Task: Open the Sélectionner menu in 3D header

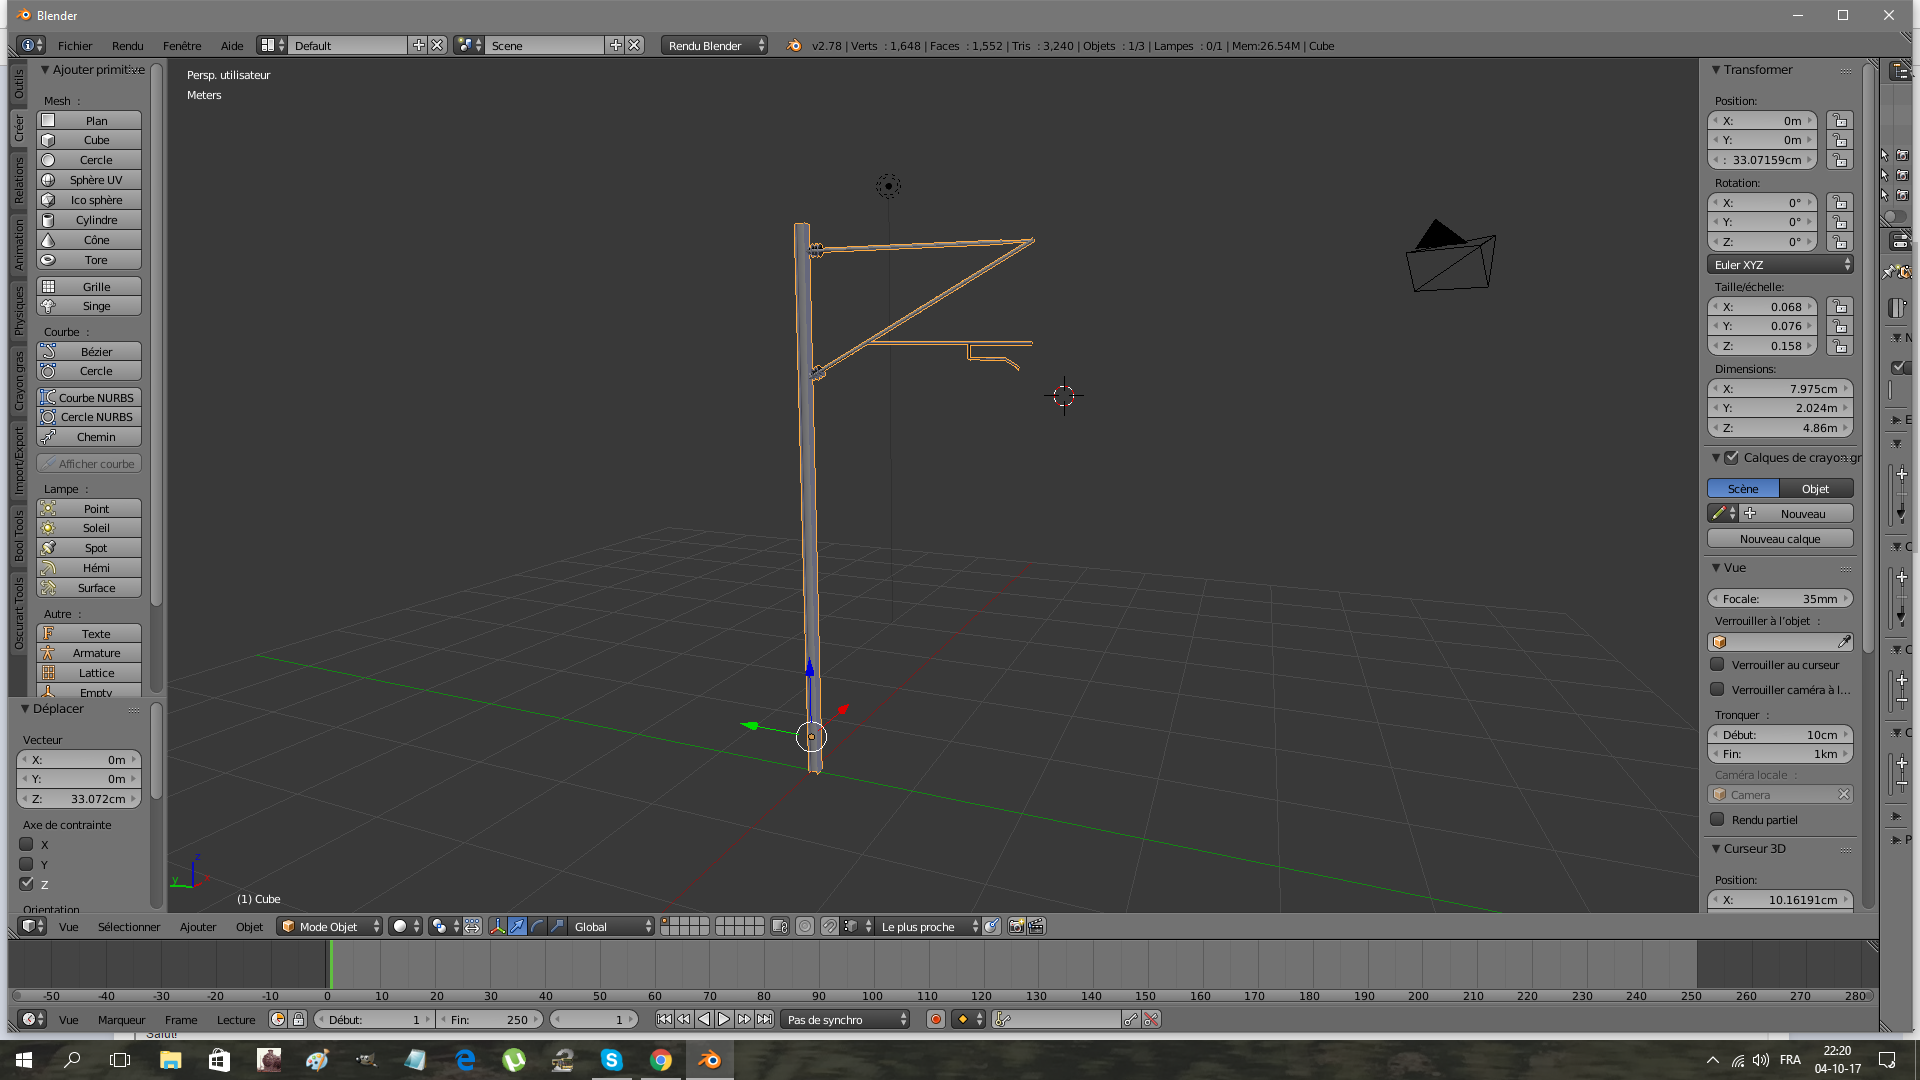Action: [x=129, y=926]
